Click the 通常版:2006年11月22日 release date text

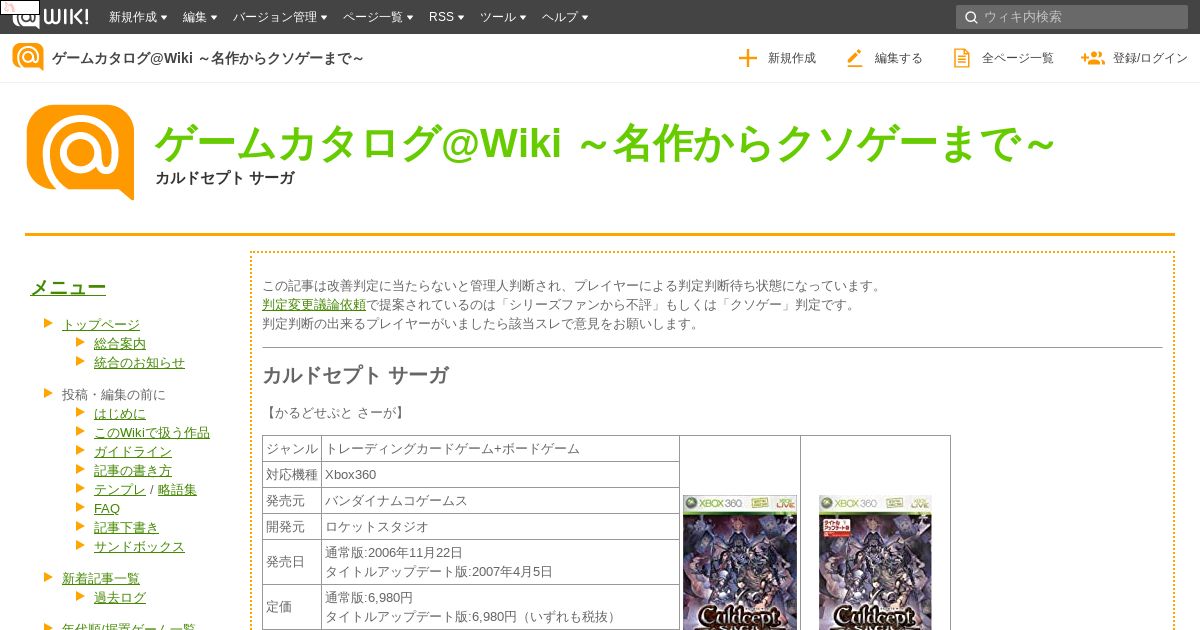pyautogui.click(x=394, y=552)
